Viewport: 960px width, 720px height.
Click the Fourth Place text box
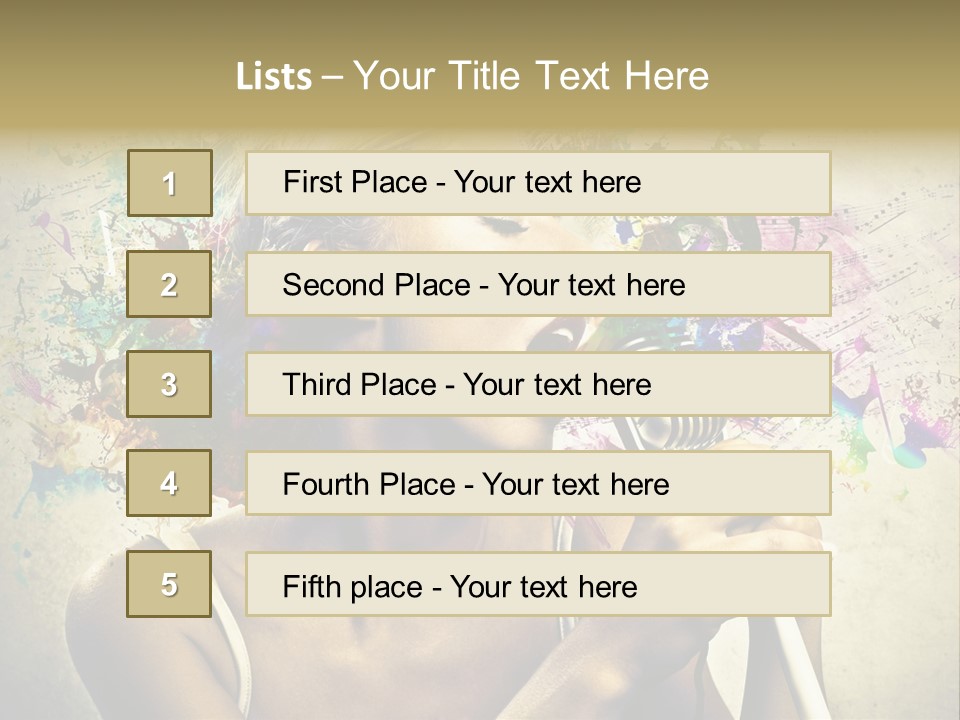click(x=538, y=483)
